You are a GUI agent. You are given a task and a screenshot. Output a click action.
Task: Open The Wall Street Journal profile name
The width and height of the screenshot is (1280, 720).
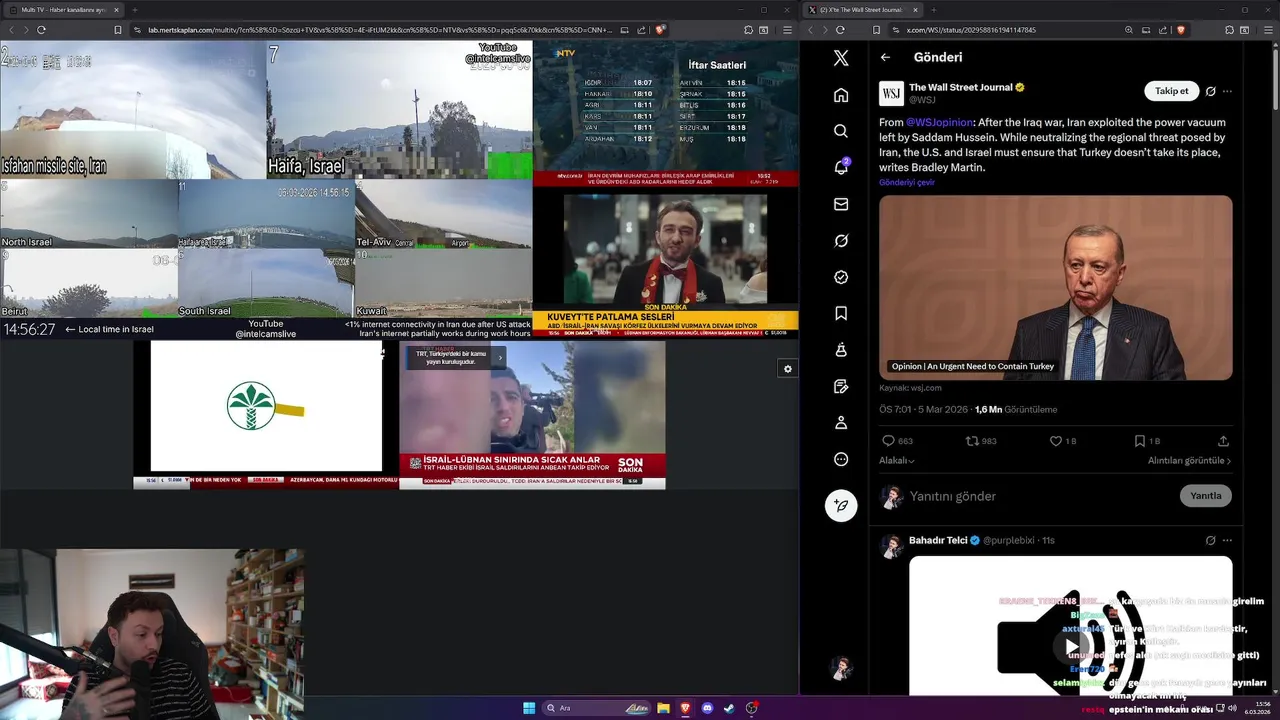click(x=961, y=88)
